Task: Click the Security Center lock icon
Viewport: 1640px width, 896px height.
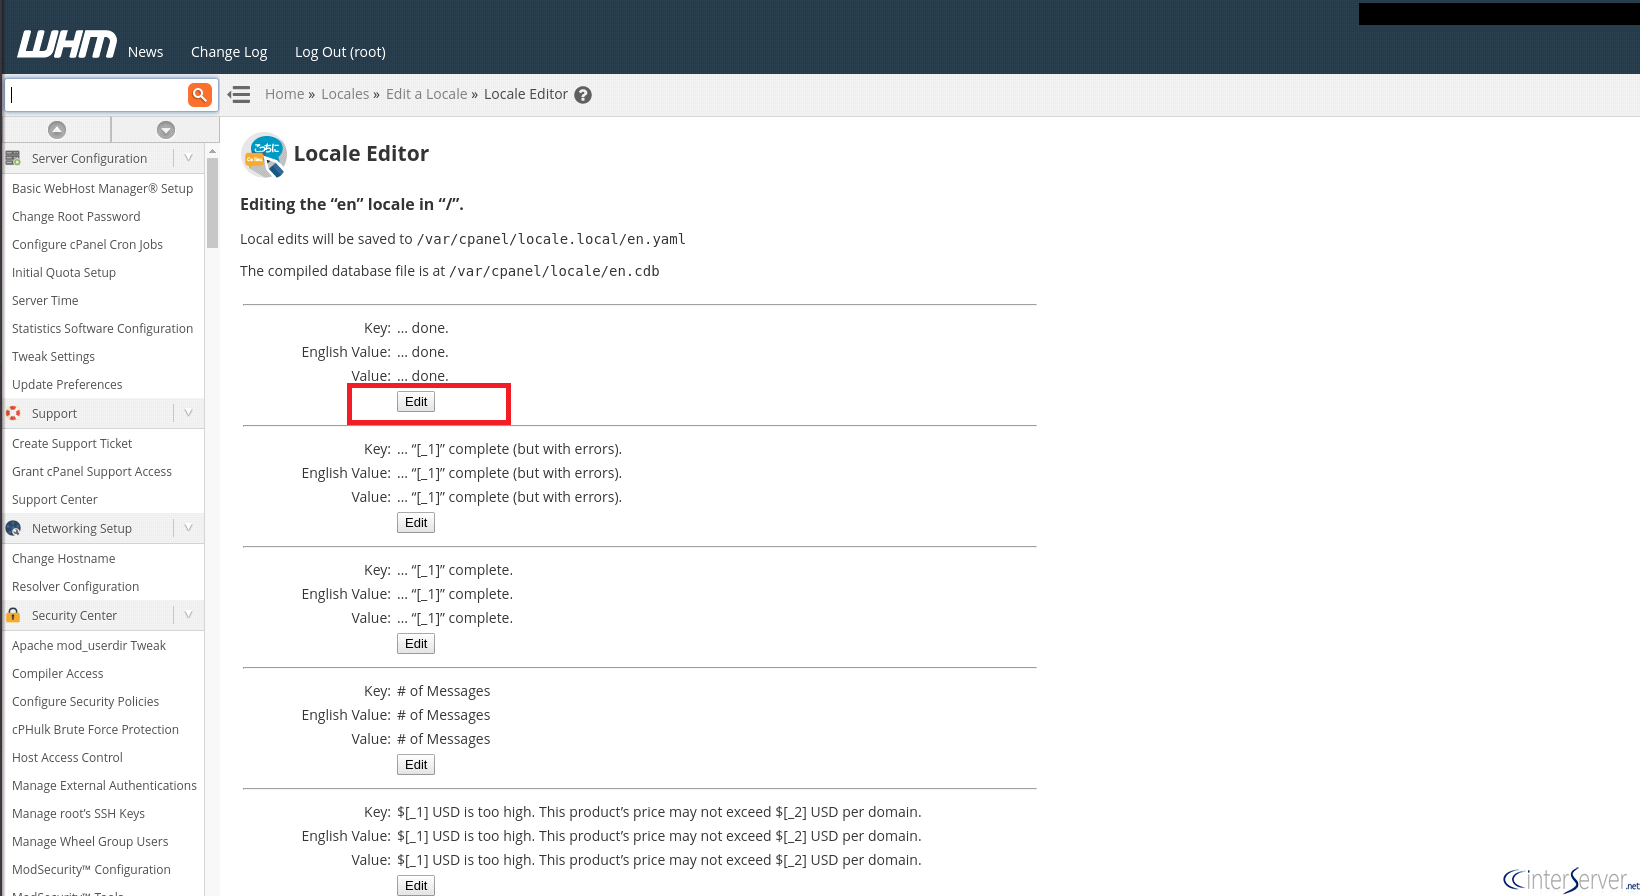Action: (13, 615)
